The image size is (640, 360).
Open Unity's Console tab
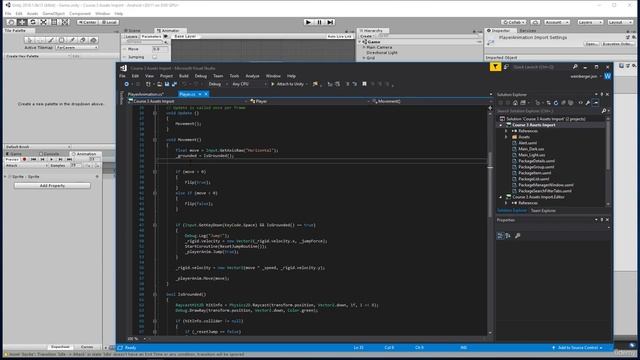click(49, 154)
